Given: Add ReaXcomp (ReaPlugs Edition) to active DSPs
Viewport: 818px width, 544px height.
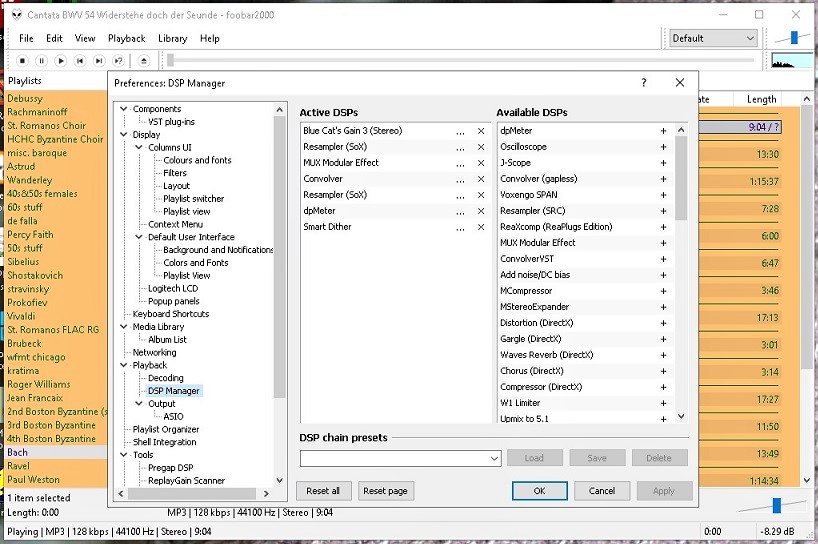Looking at the screenshot, I should (664, 227).
